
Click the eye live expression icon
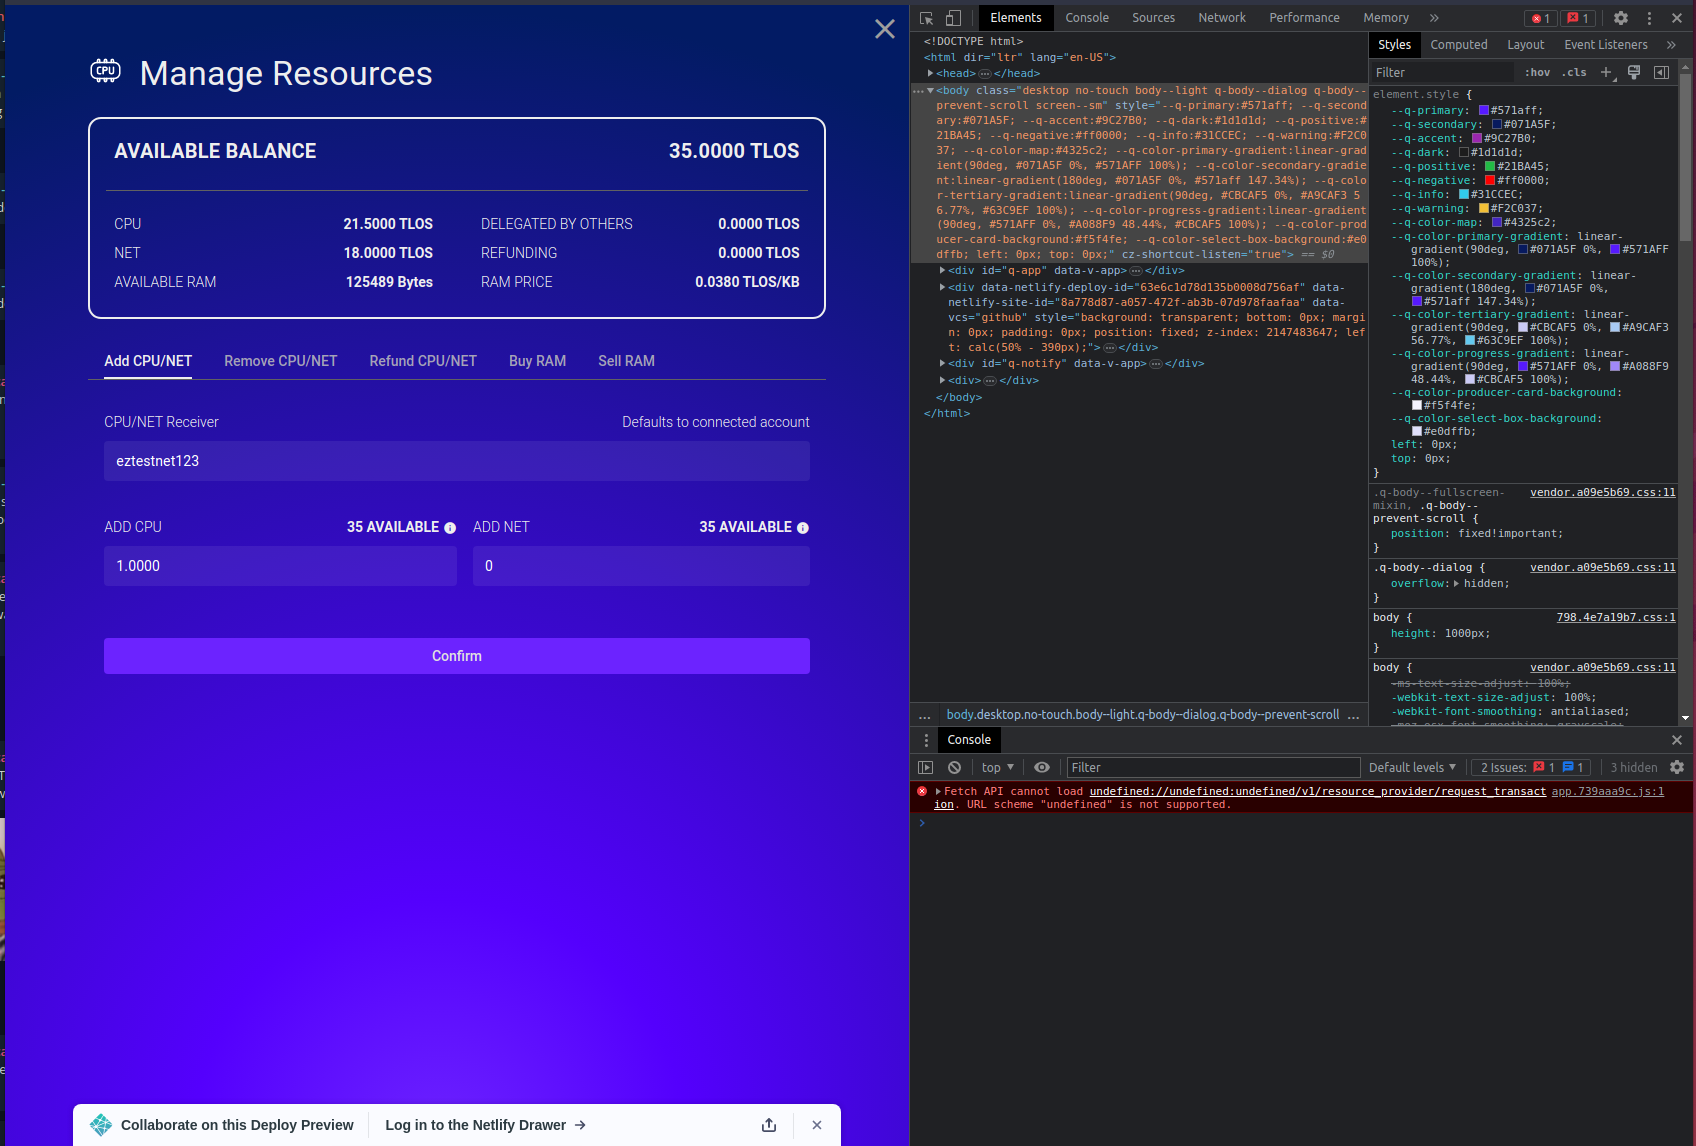(x=1042, y=767)
